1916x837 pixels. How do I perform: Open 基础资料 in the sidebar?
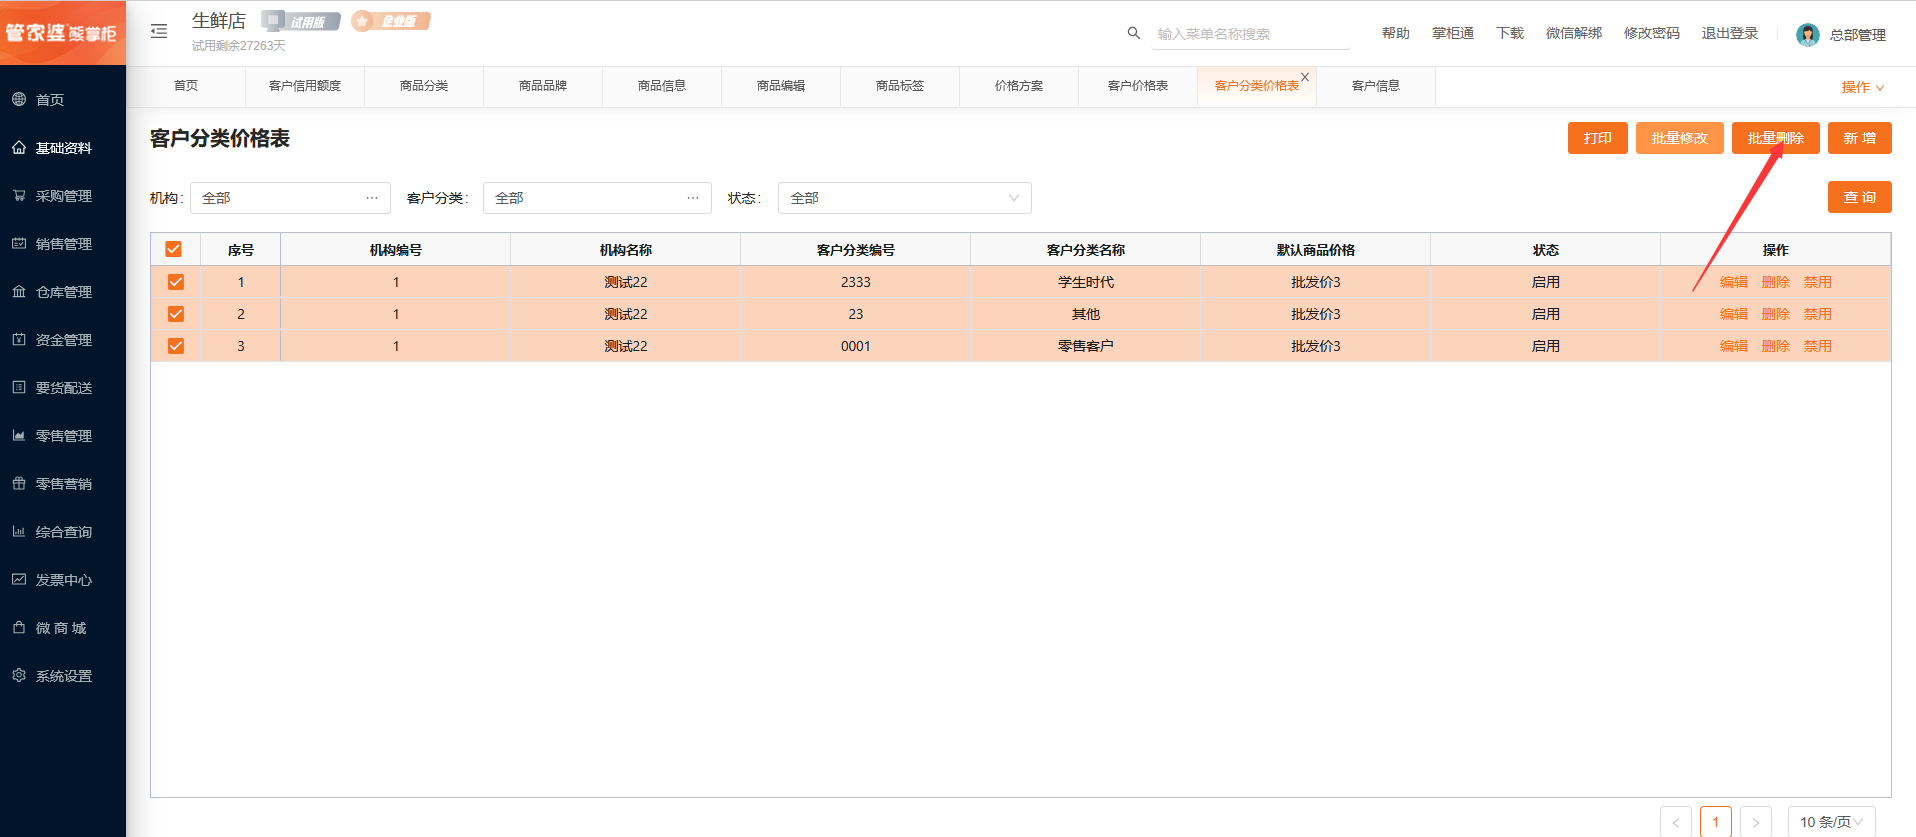tap(63, 148)
